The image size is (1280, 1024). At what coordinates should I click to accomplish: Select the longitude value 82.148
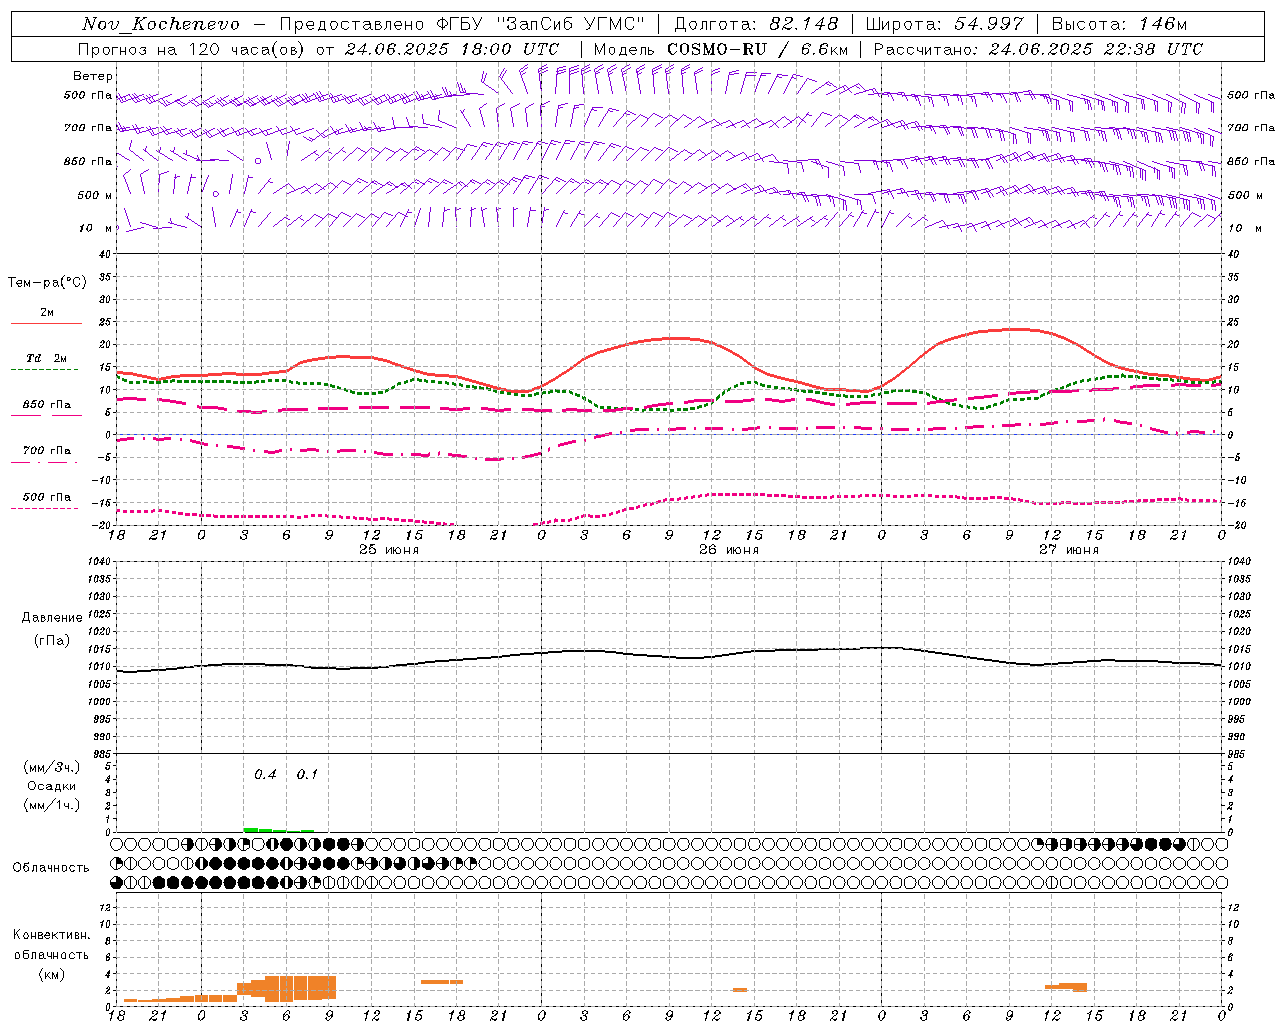[805, 24]
